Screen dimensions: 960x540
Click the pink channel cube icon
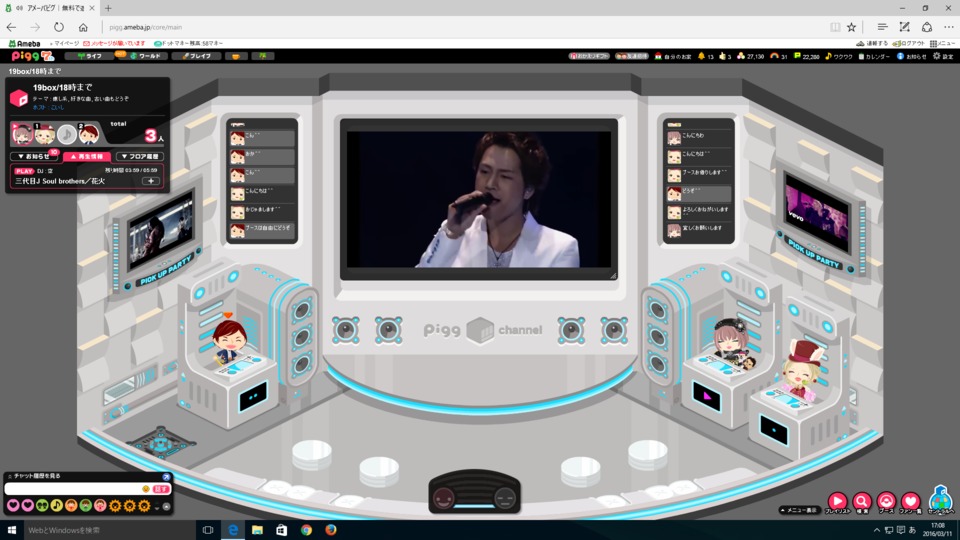[x=19, y=98]
